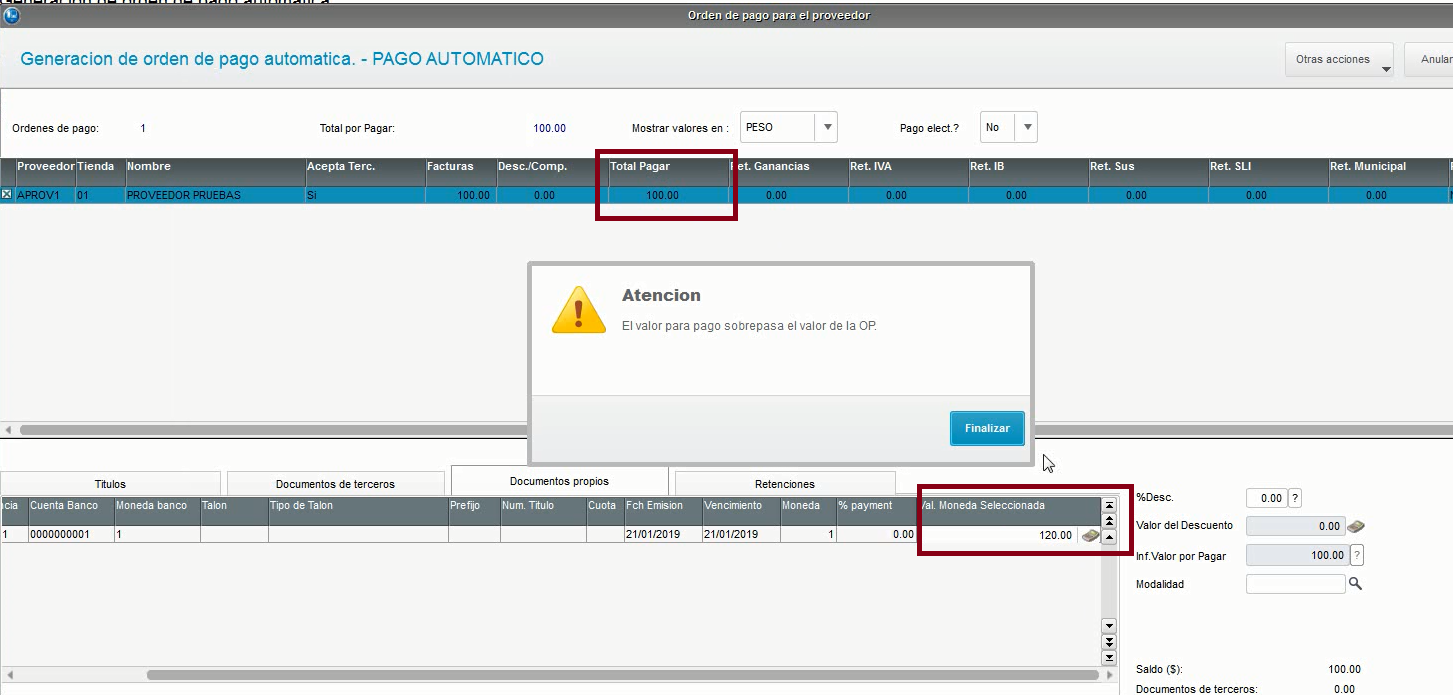Screen dimensions: 1453x695
Task: Click the Inf.Valor por Pagar field
Action: (1296, 555)
